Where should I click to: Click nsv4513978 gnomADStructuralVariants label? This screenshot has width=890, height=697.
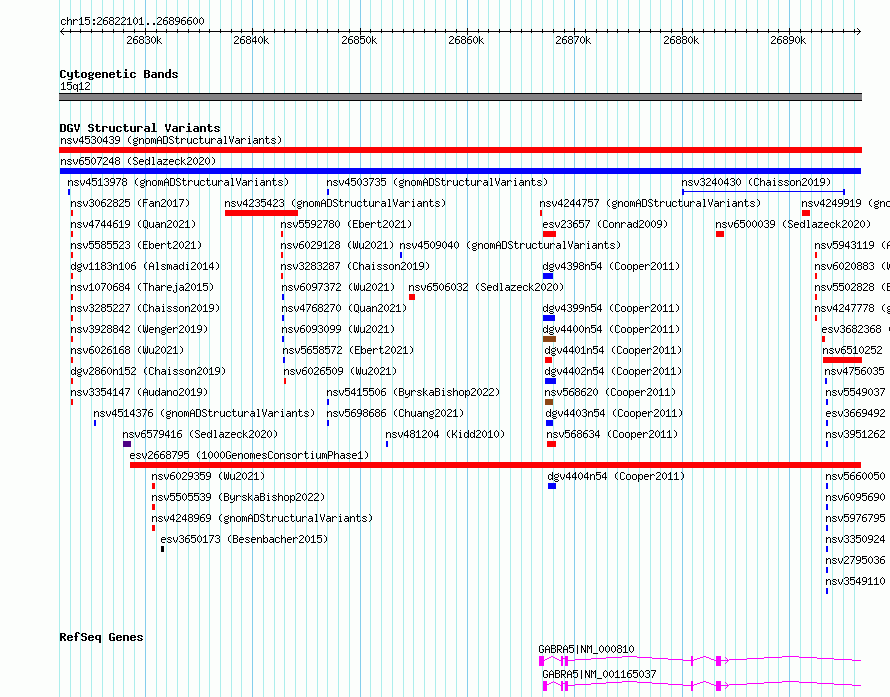(178, 182)
